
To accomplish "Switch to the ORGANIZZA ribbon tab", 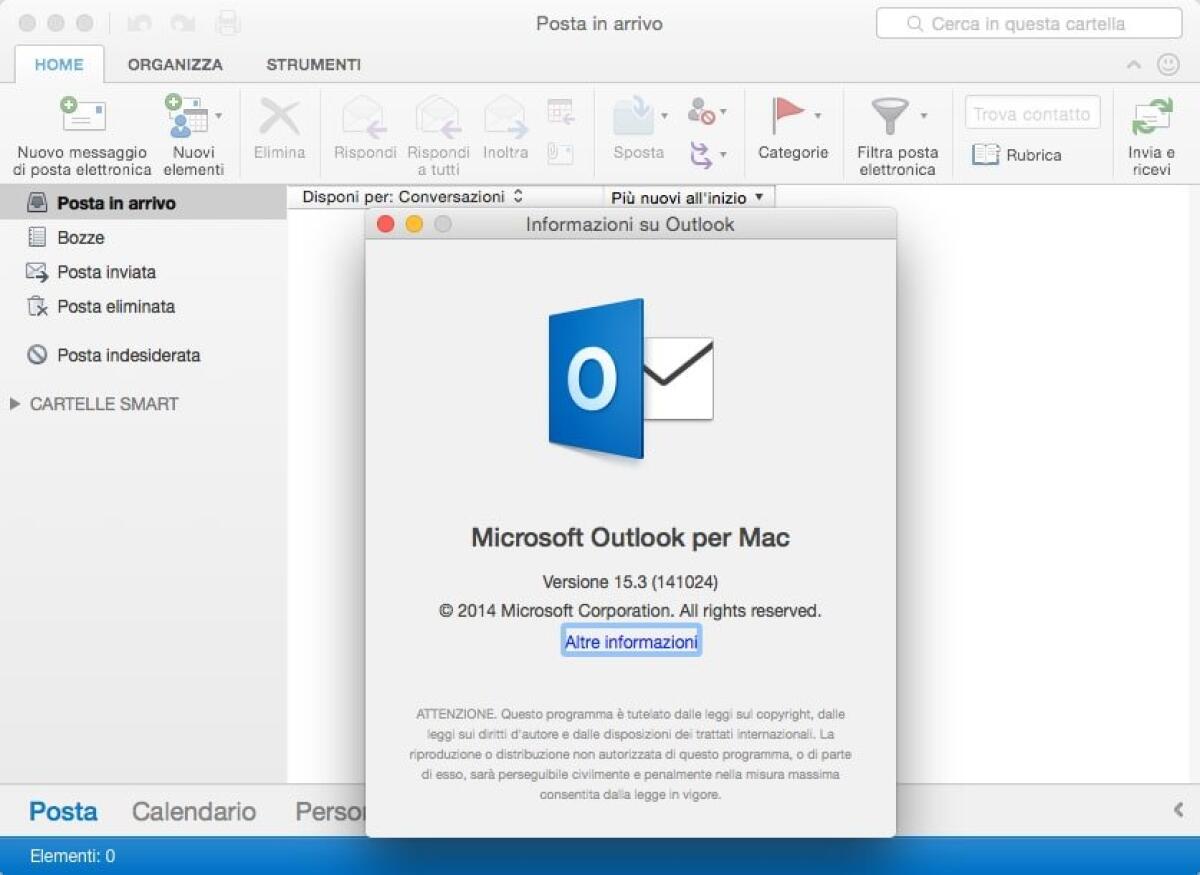I will (x=175, y=64).
